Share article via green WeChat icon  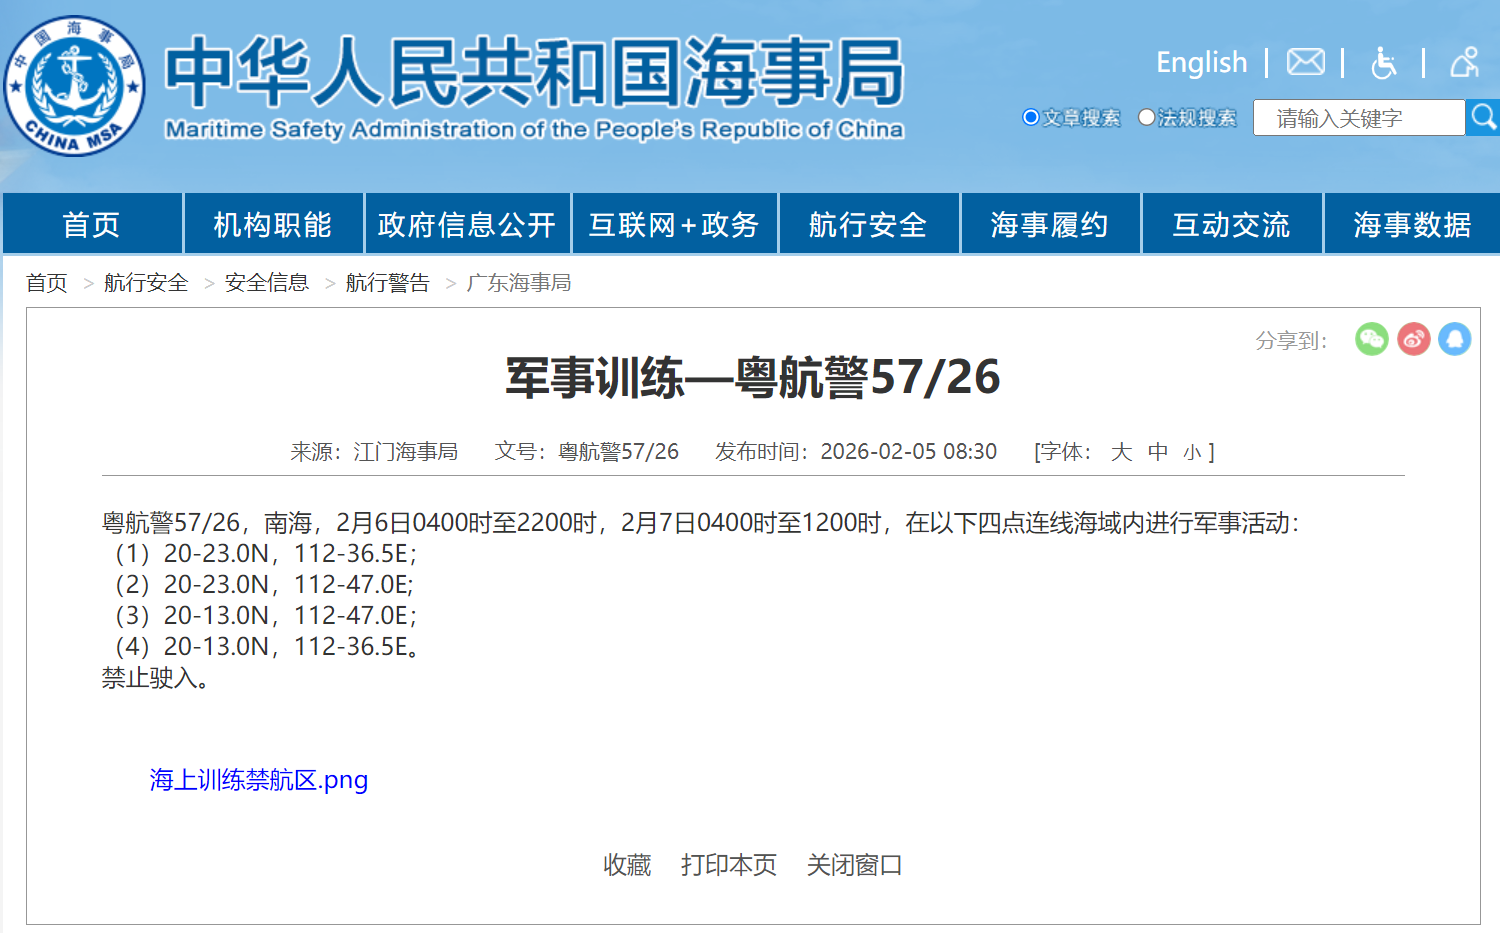click(x=1371, y=339)
